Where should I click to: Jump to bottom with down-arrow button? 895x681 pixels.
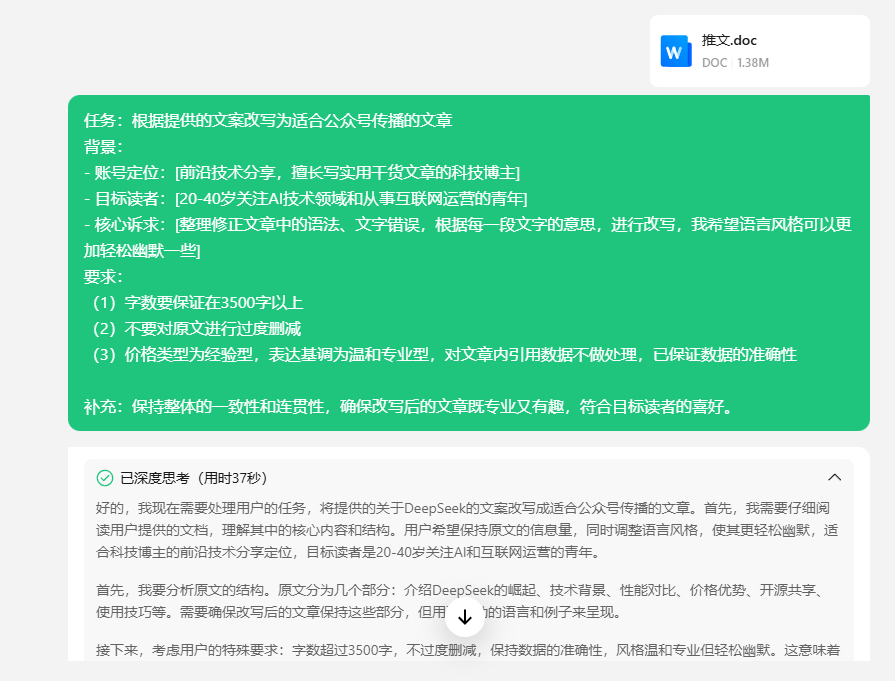pyautogui.click(x=465, y=617)
